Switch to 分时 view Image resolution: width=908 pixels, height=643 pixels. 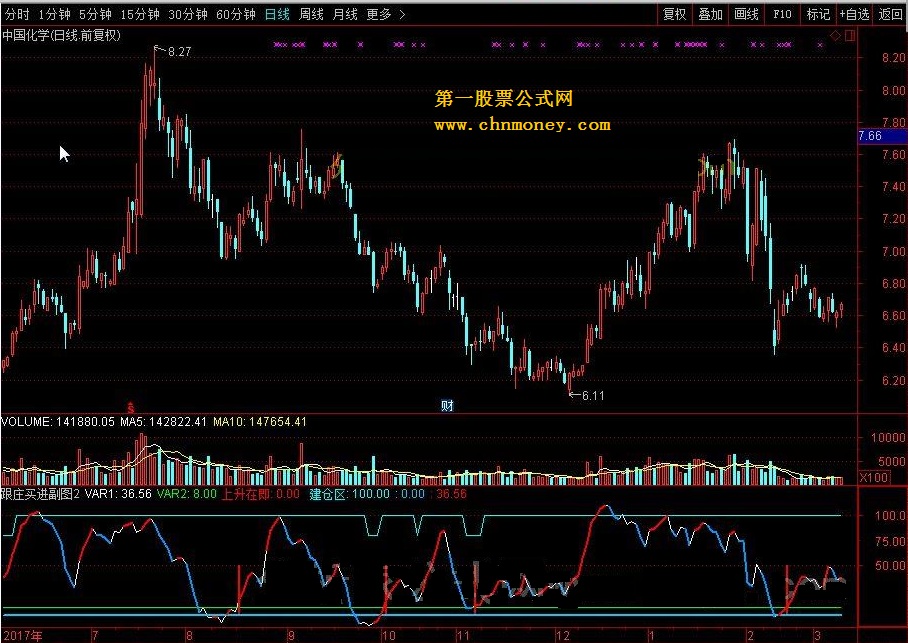pyautogui.click(x=17, y=14)
